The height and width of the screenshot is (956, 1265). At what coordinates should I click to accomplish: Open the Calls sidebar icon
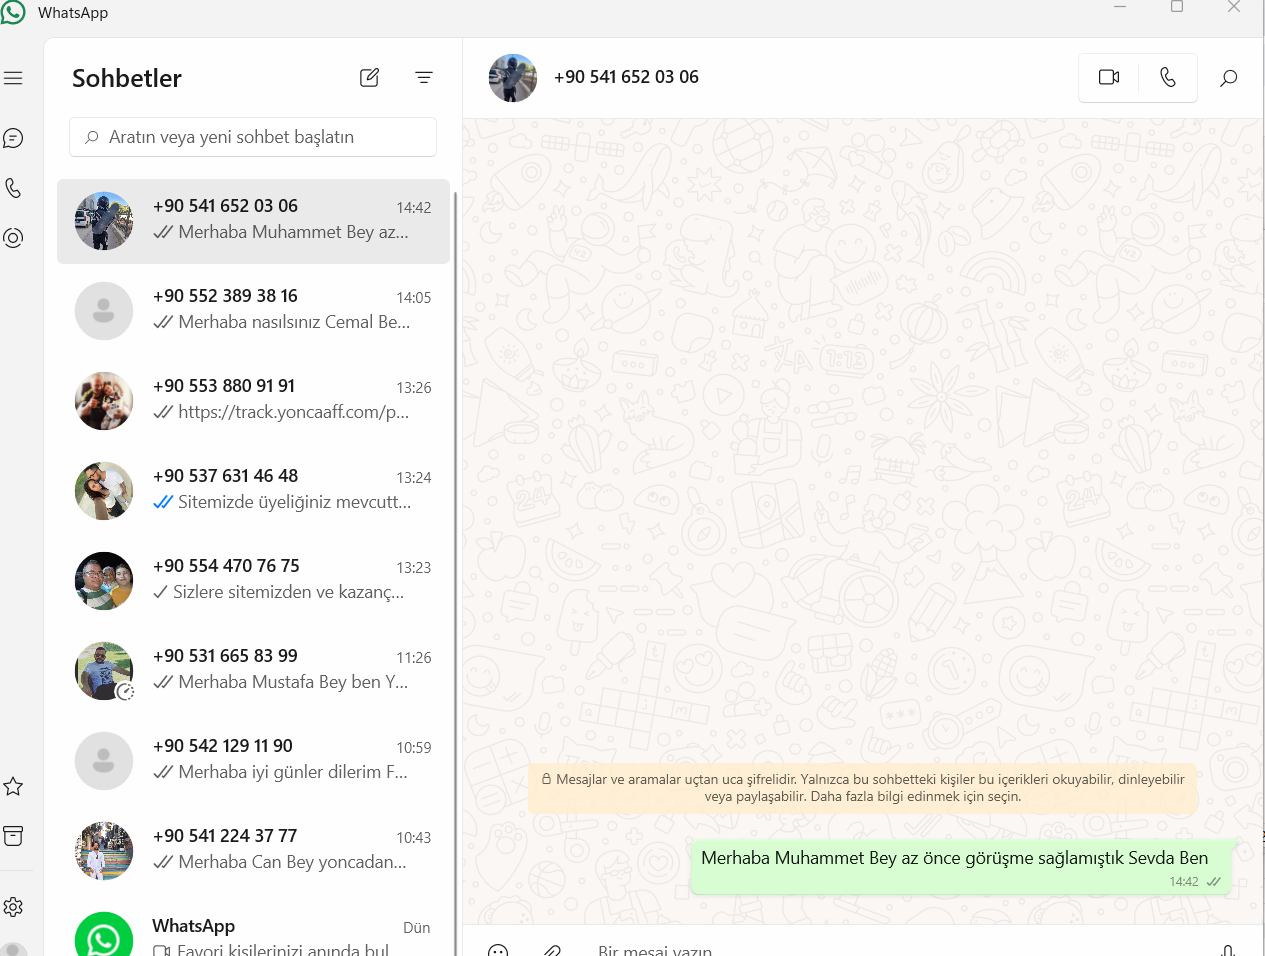[13, 188]
